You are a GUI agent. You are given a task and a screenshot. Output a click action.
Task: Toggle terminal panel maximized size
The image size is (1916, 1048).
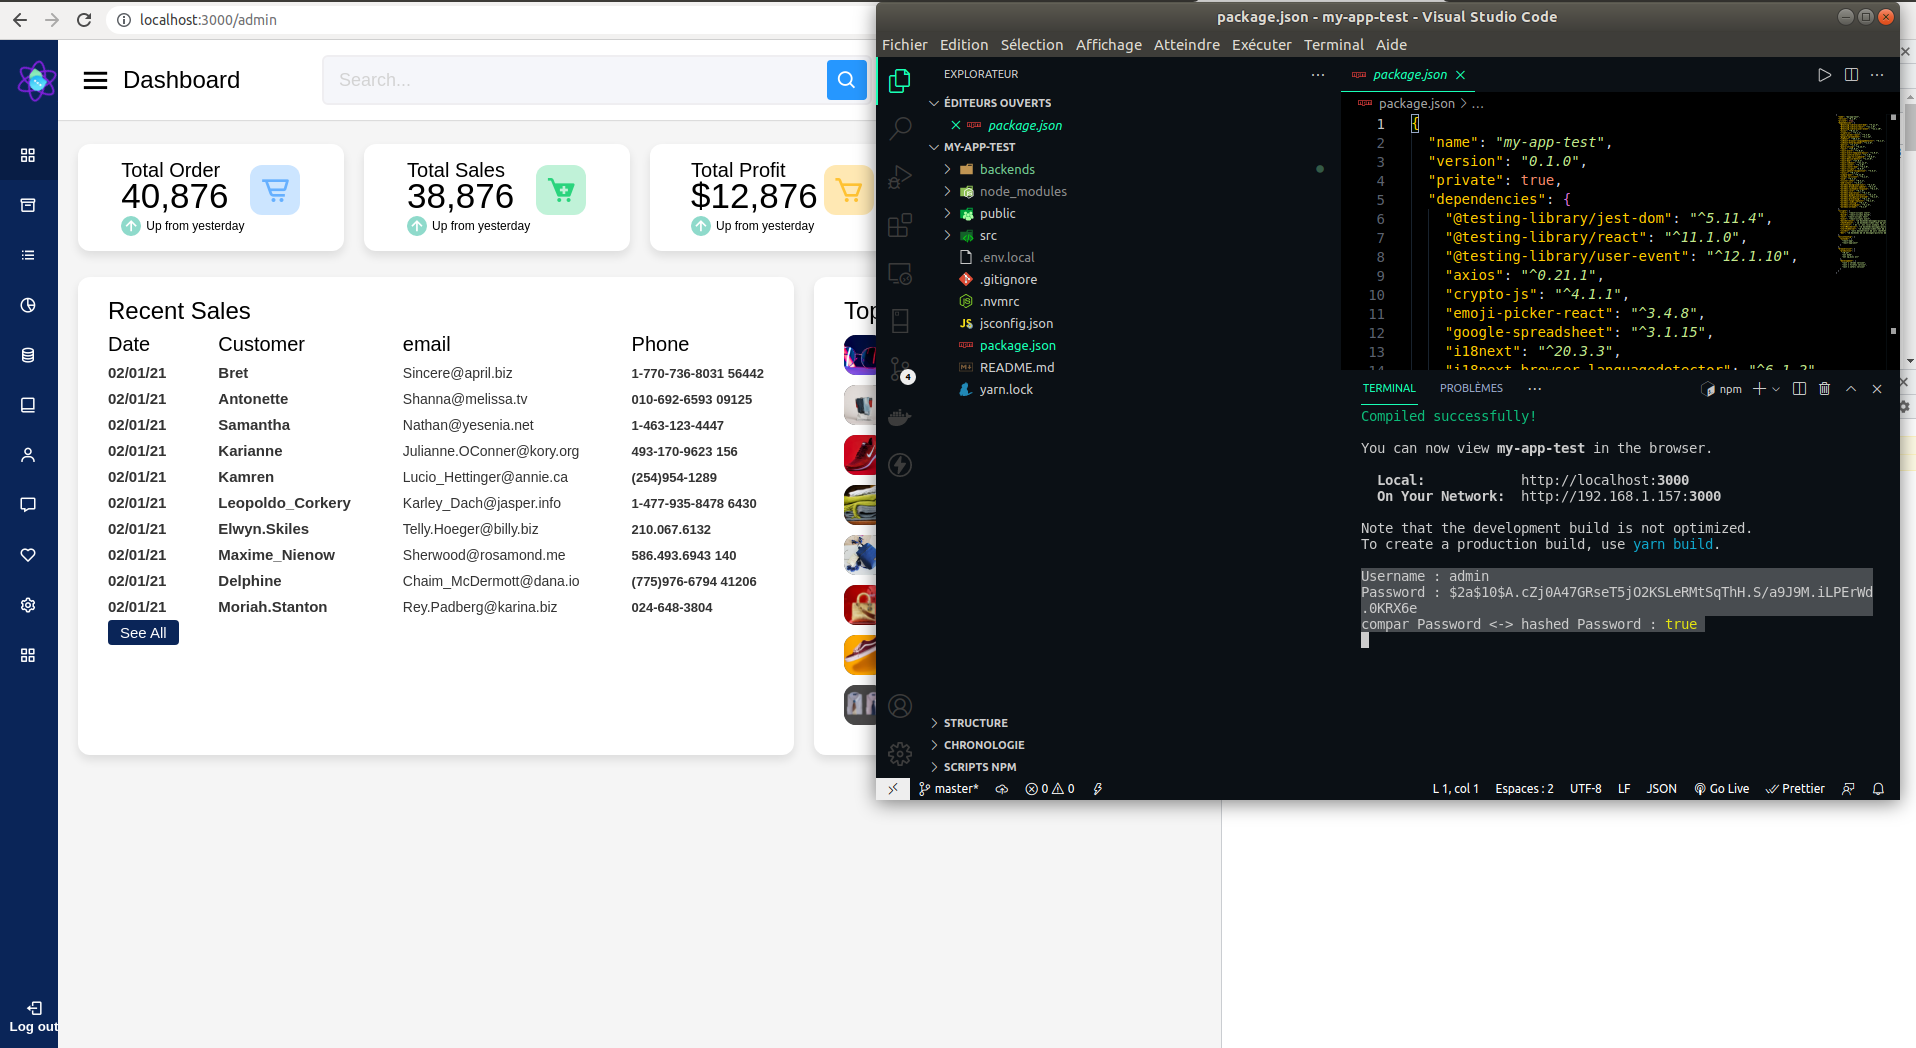click(x=1851, y=389)
